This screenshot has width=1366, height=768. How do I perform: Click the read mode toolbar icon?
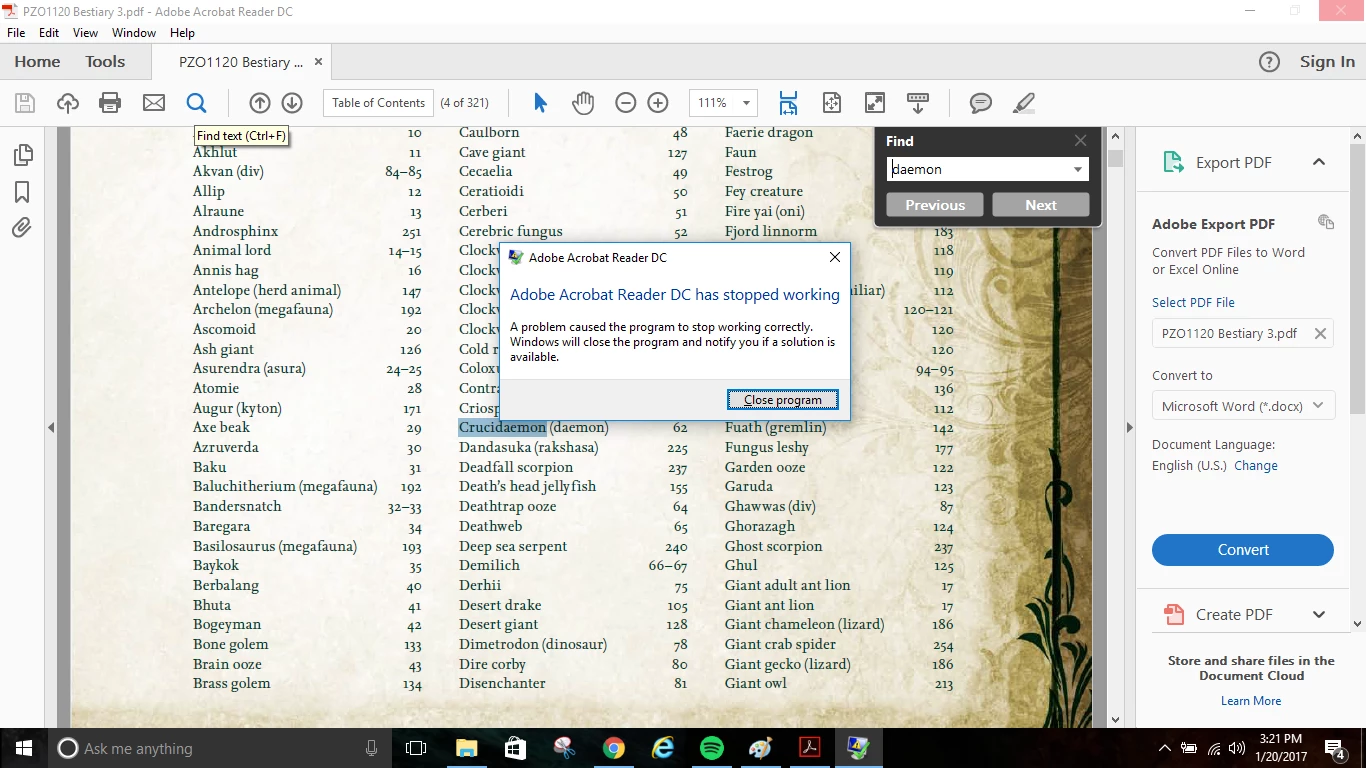918,103
